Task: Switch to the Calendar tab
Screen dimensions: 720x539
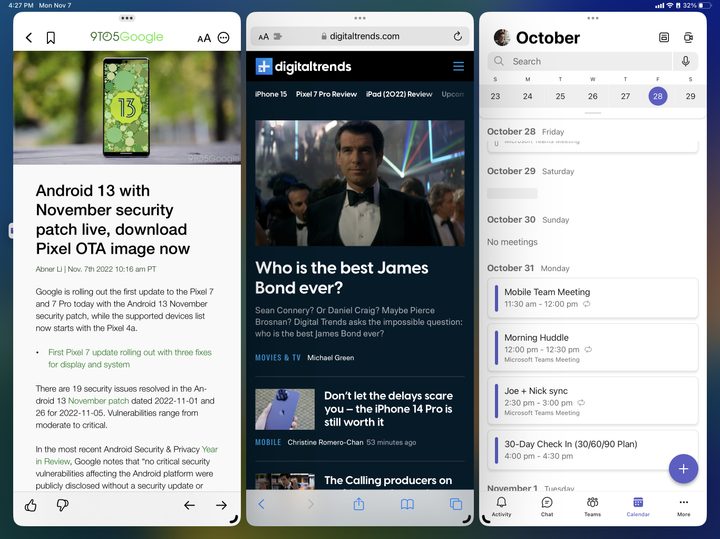Action: 638,506
